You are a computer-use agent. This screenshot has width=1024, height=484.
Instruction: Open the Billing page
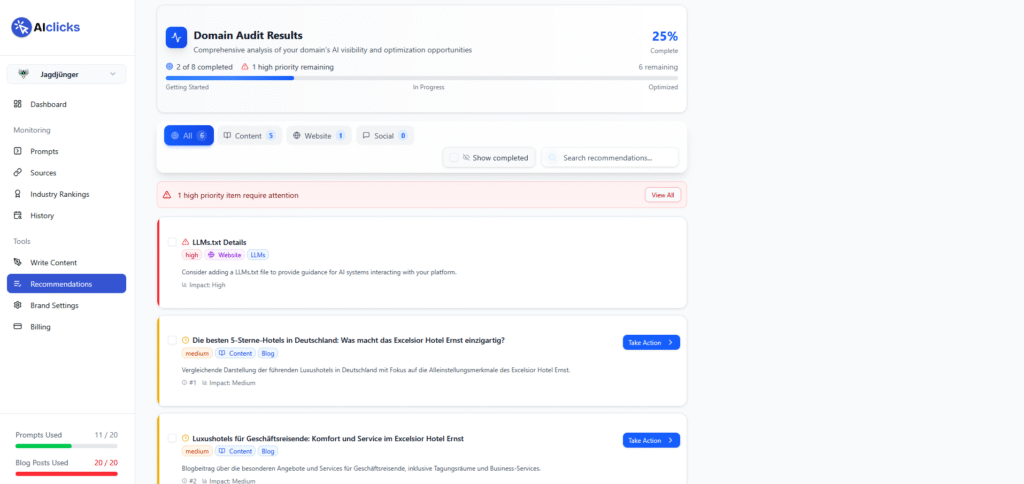tap(40, 327)
